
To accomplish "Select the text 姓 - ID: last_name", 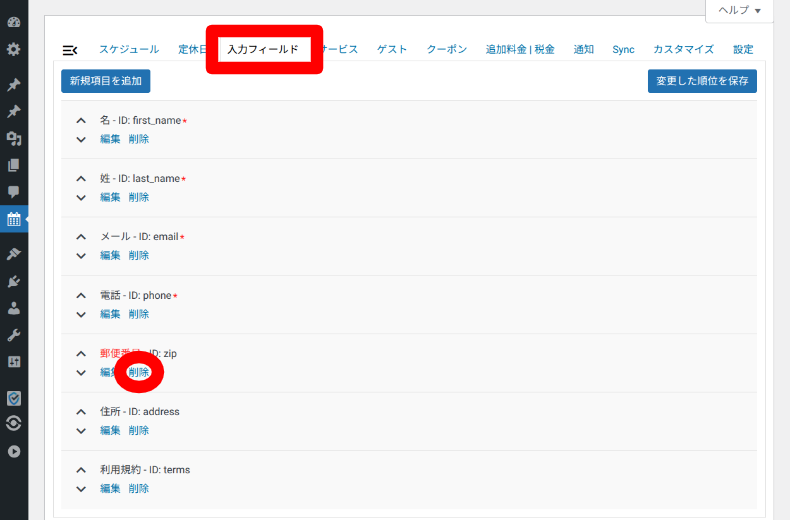I will [x=140, y=178].
